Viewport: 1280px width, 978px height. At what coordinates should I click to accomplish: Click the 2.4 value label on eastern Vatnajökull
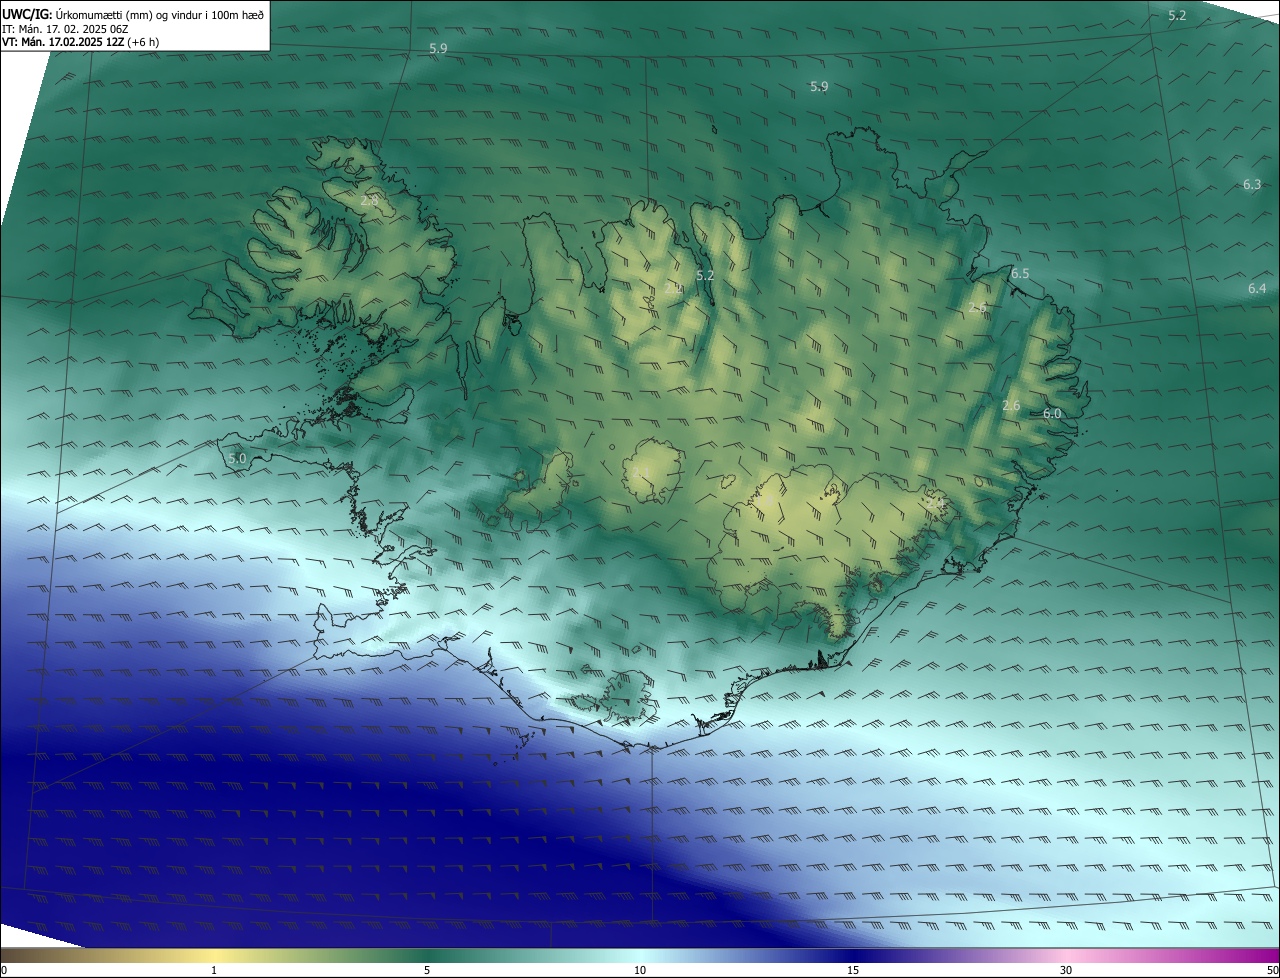[935, 504]
